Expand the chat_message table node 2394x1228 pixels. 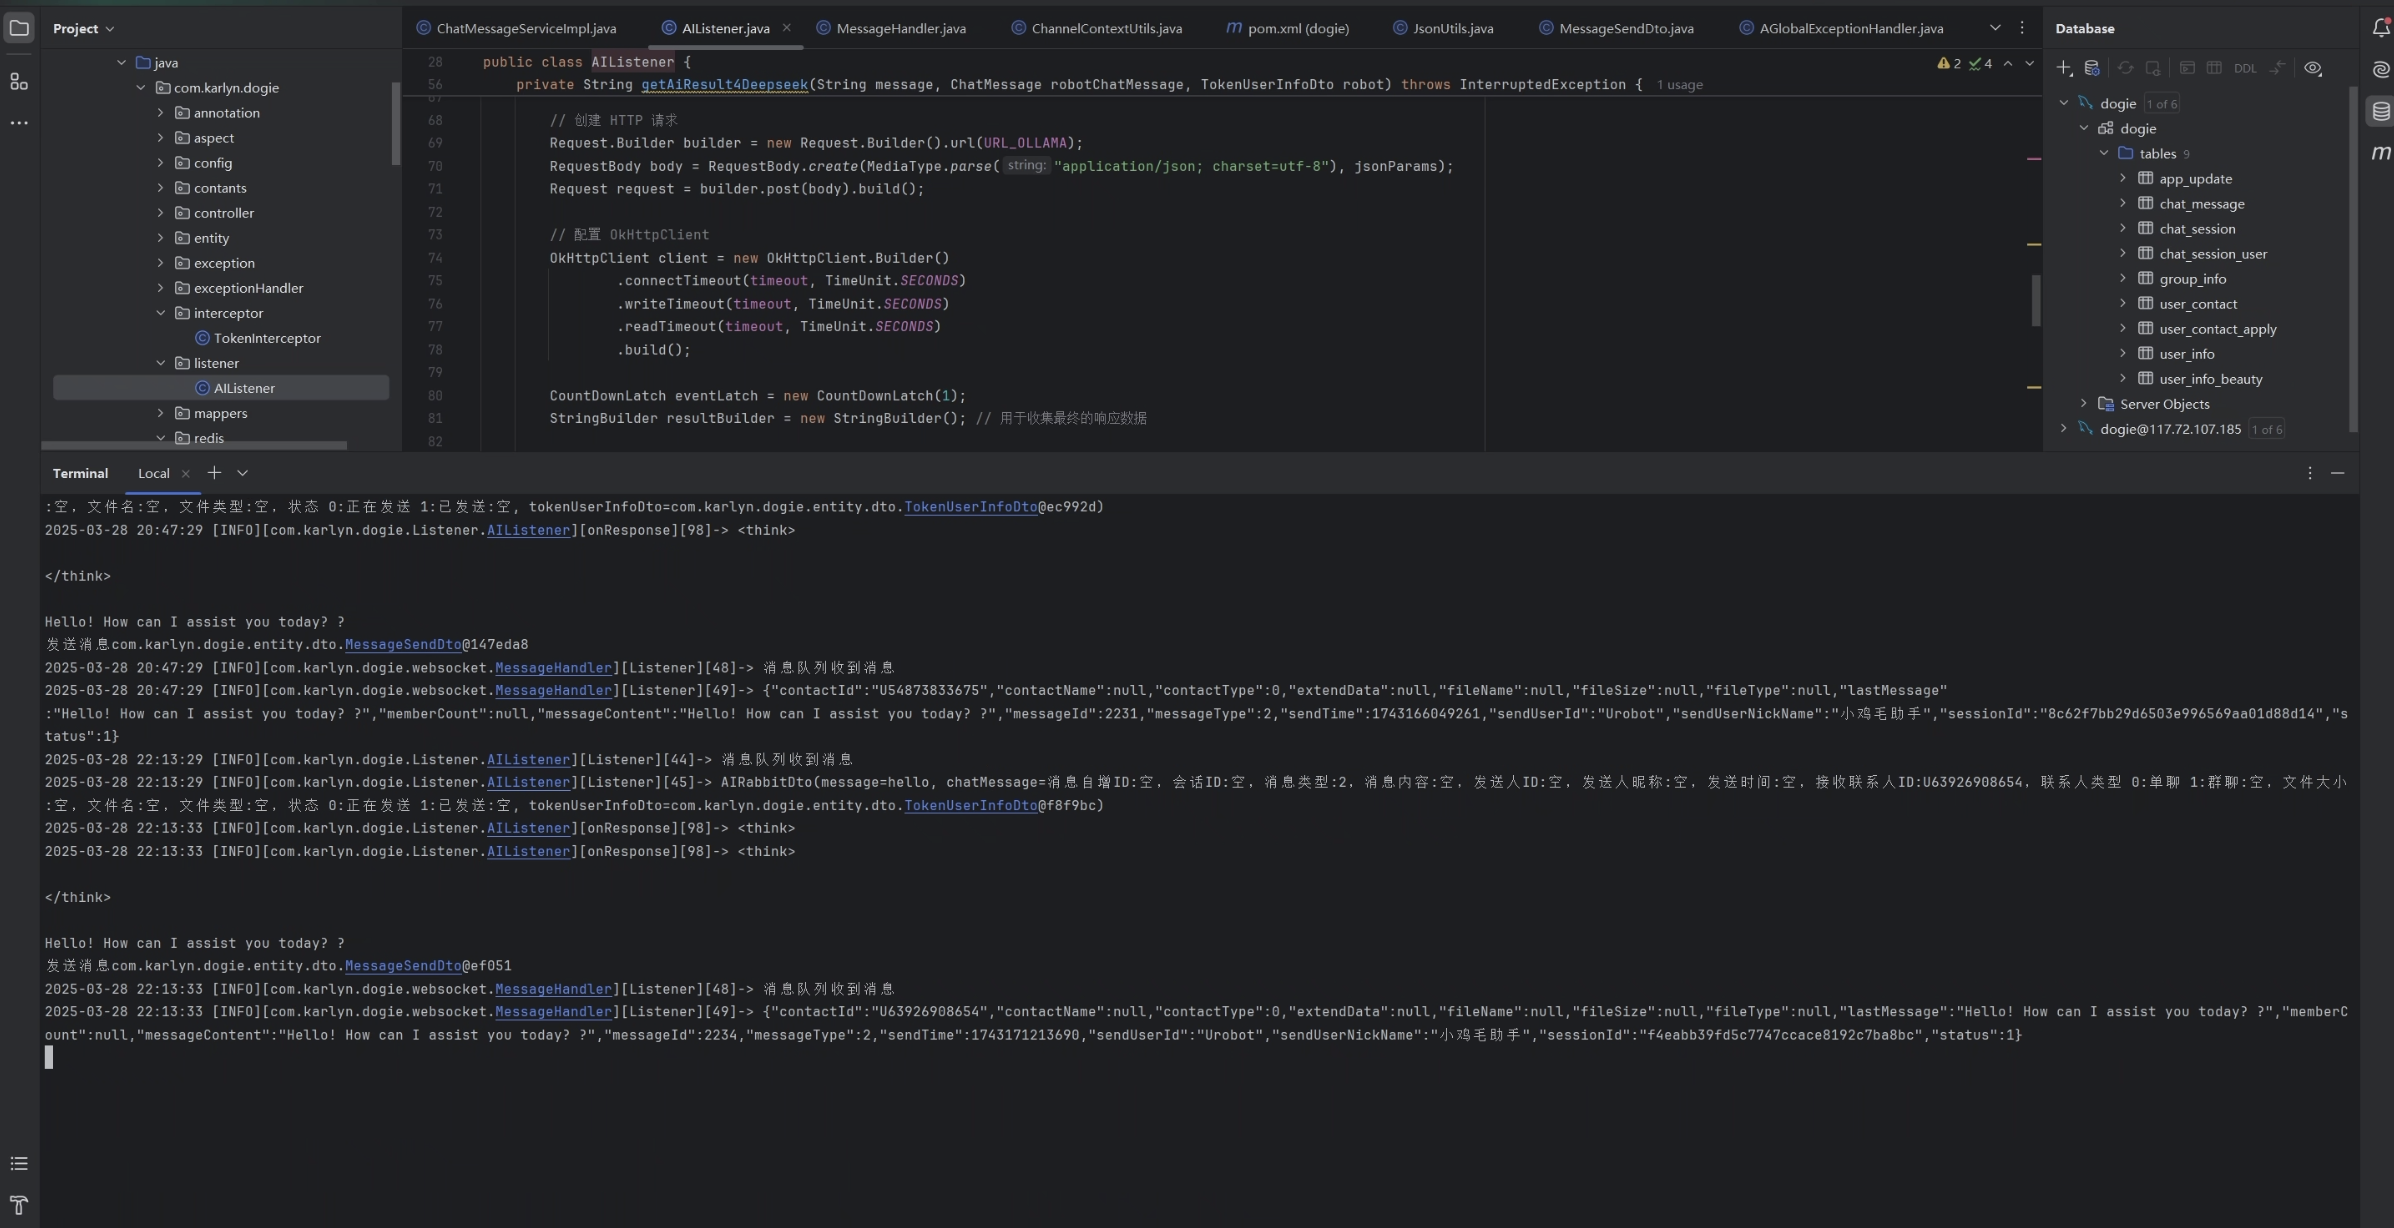pyautogui.click(x=2123, y=204)
